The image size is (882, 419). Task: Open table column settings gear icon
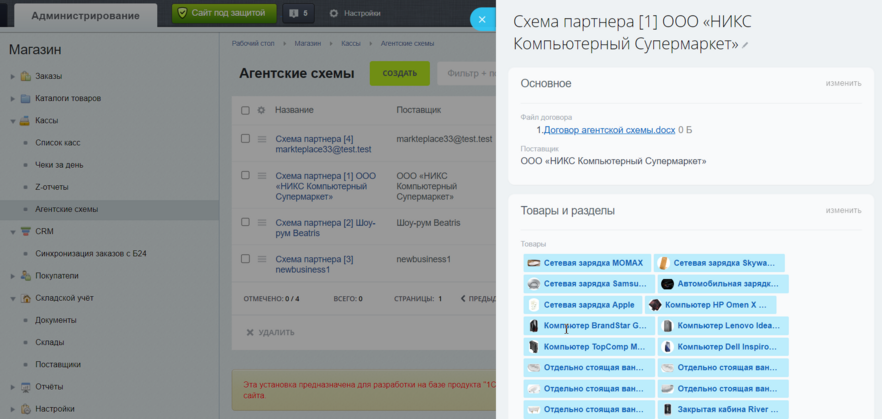(x=261, y=110)
